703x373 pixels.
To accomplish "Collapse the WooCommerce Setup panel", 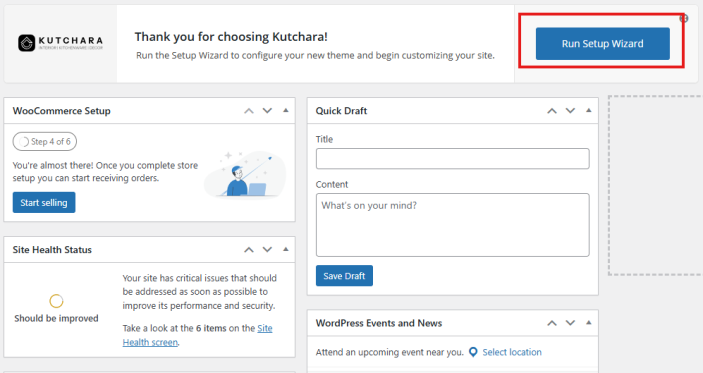I will coord(286,110).
